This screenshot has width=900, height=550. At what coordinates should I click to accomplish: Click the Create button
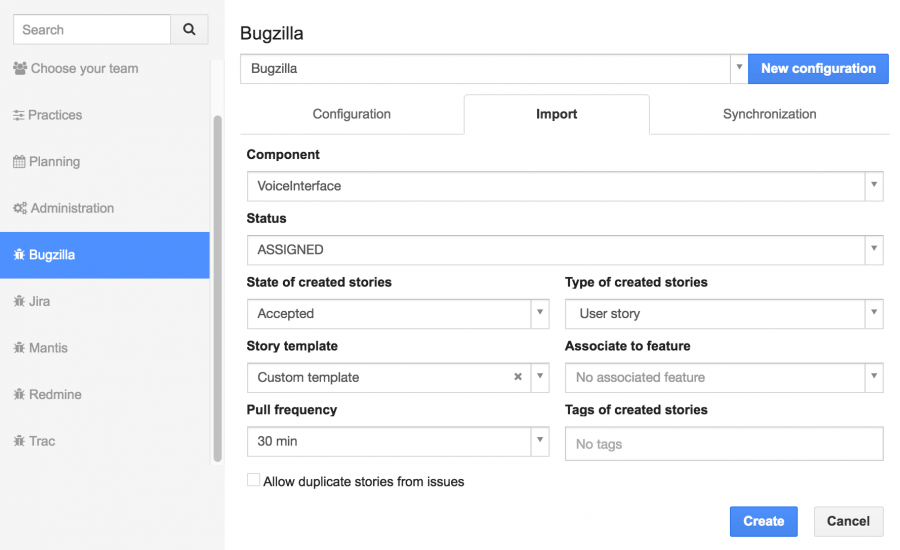click(763, 521)
